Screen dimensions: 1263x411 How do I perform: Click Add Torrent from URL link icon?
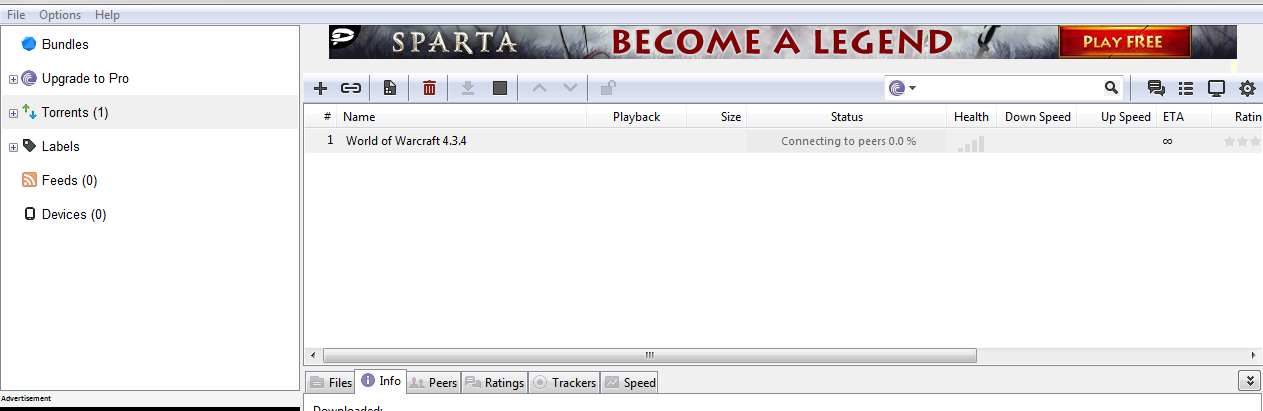click(351, 88)
